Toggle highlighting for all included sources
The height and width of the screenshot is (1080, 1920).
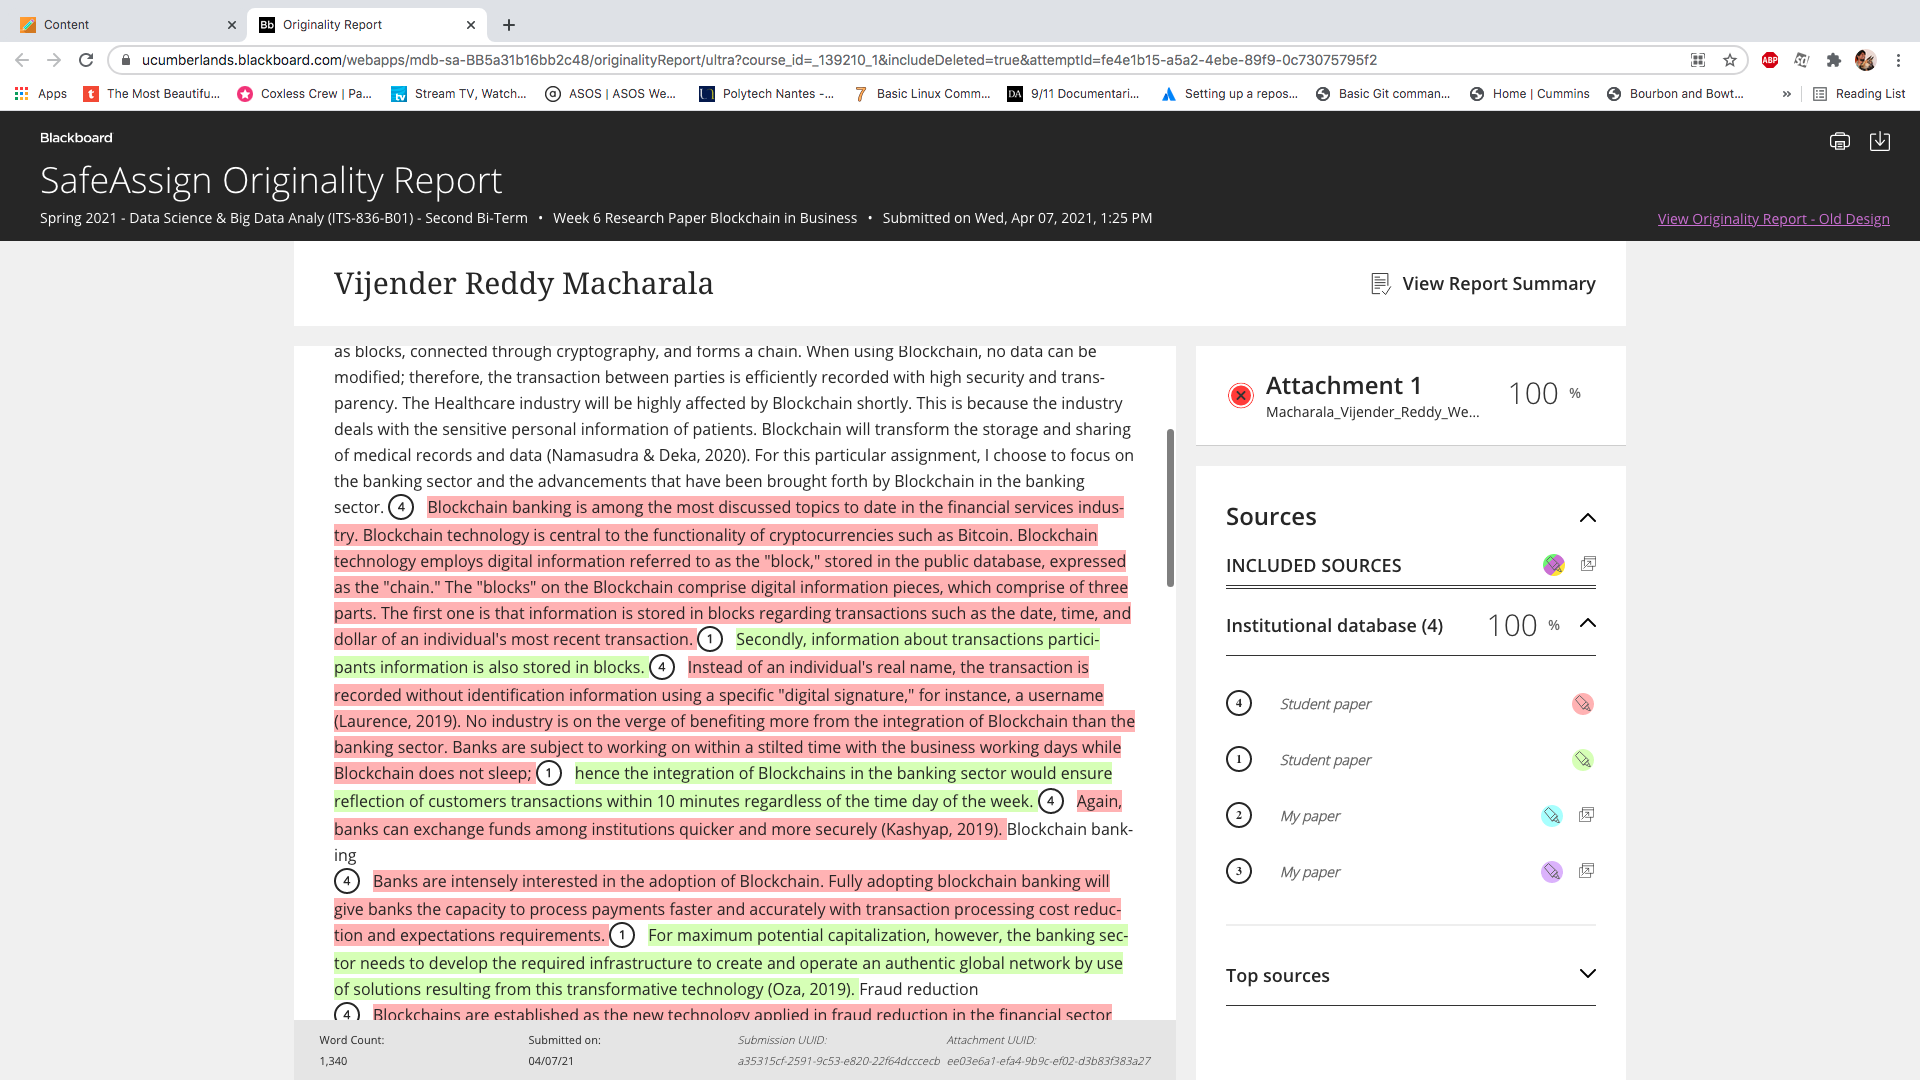pyautogui.click(x=1553, y=565)
